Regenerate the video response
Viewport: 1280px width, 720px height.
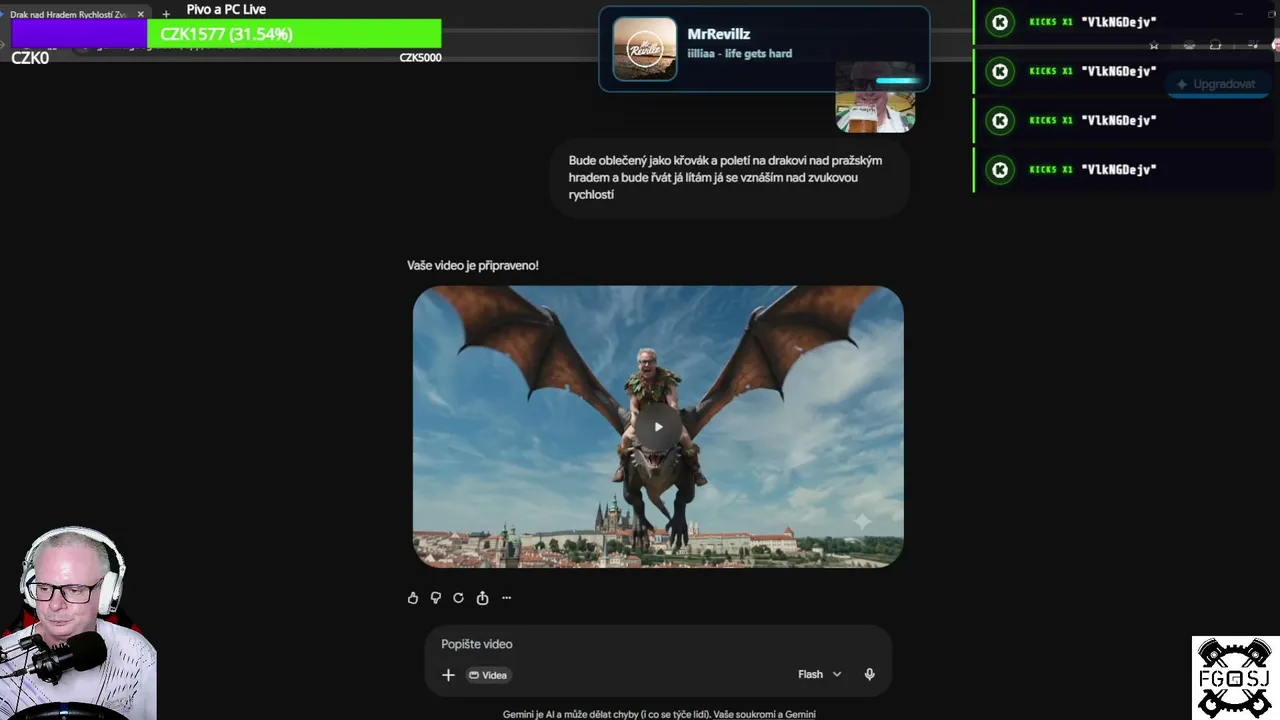point(459,598)
